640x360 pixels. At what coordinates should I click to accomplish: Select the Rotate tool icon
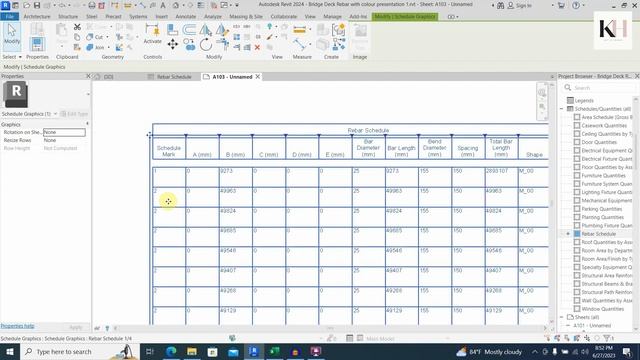(206, 44)
